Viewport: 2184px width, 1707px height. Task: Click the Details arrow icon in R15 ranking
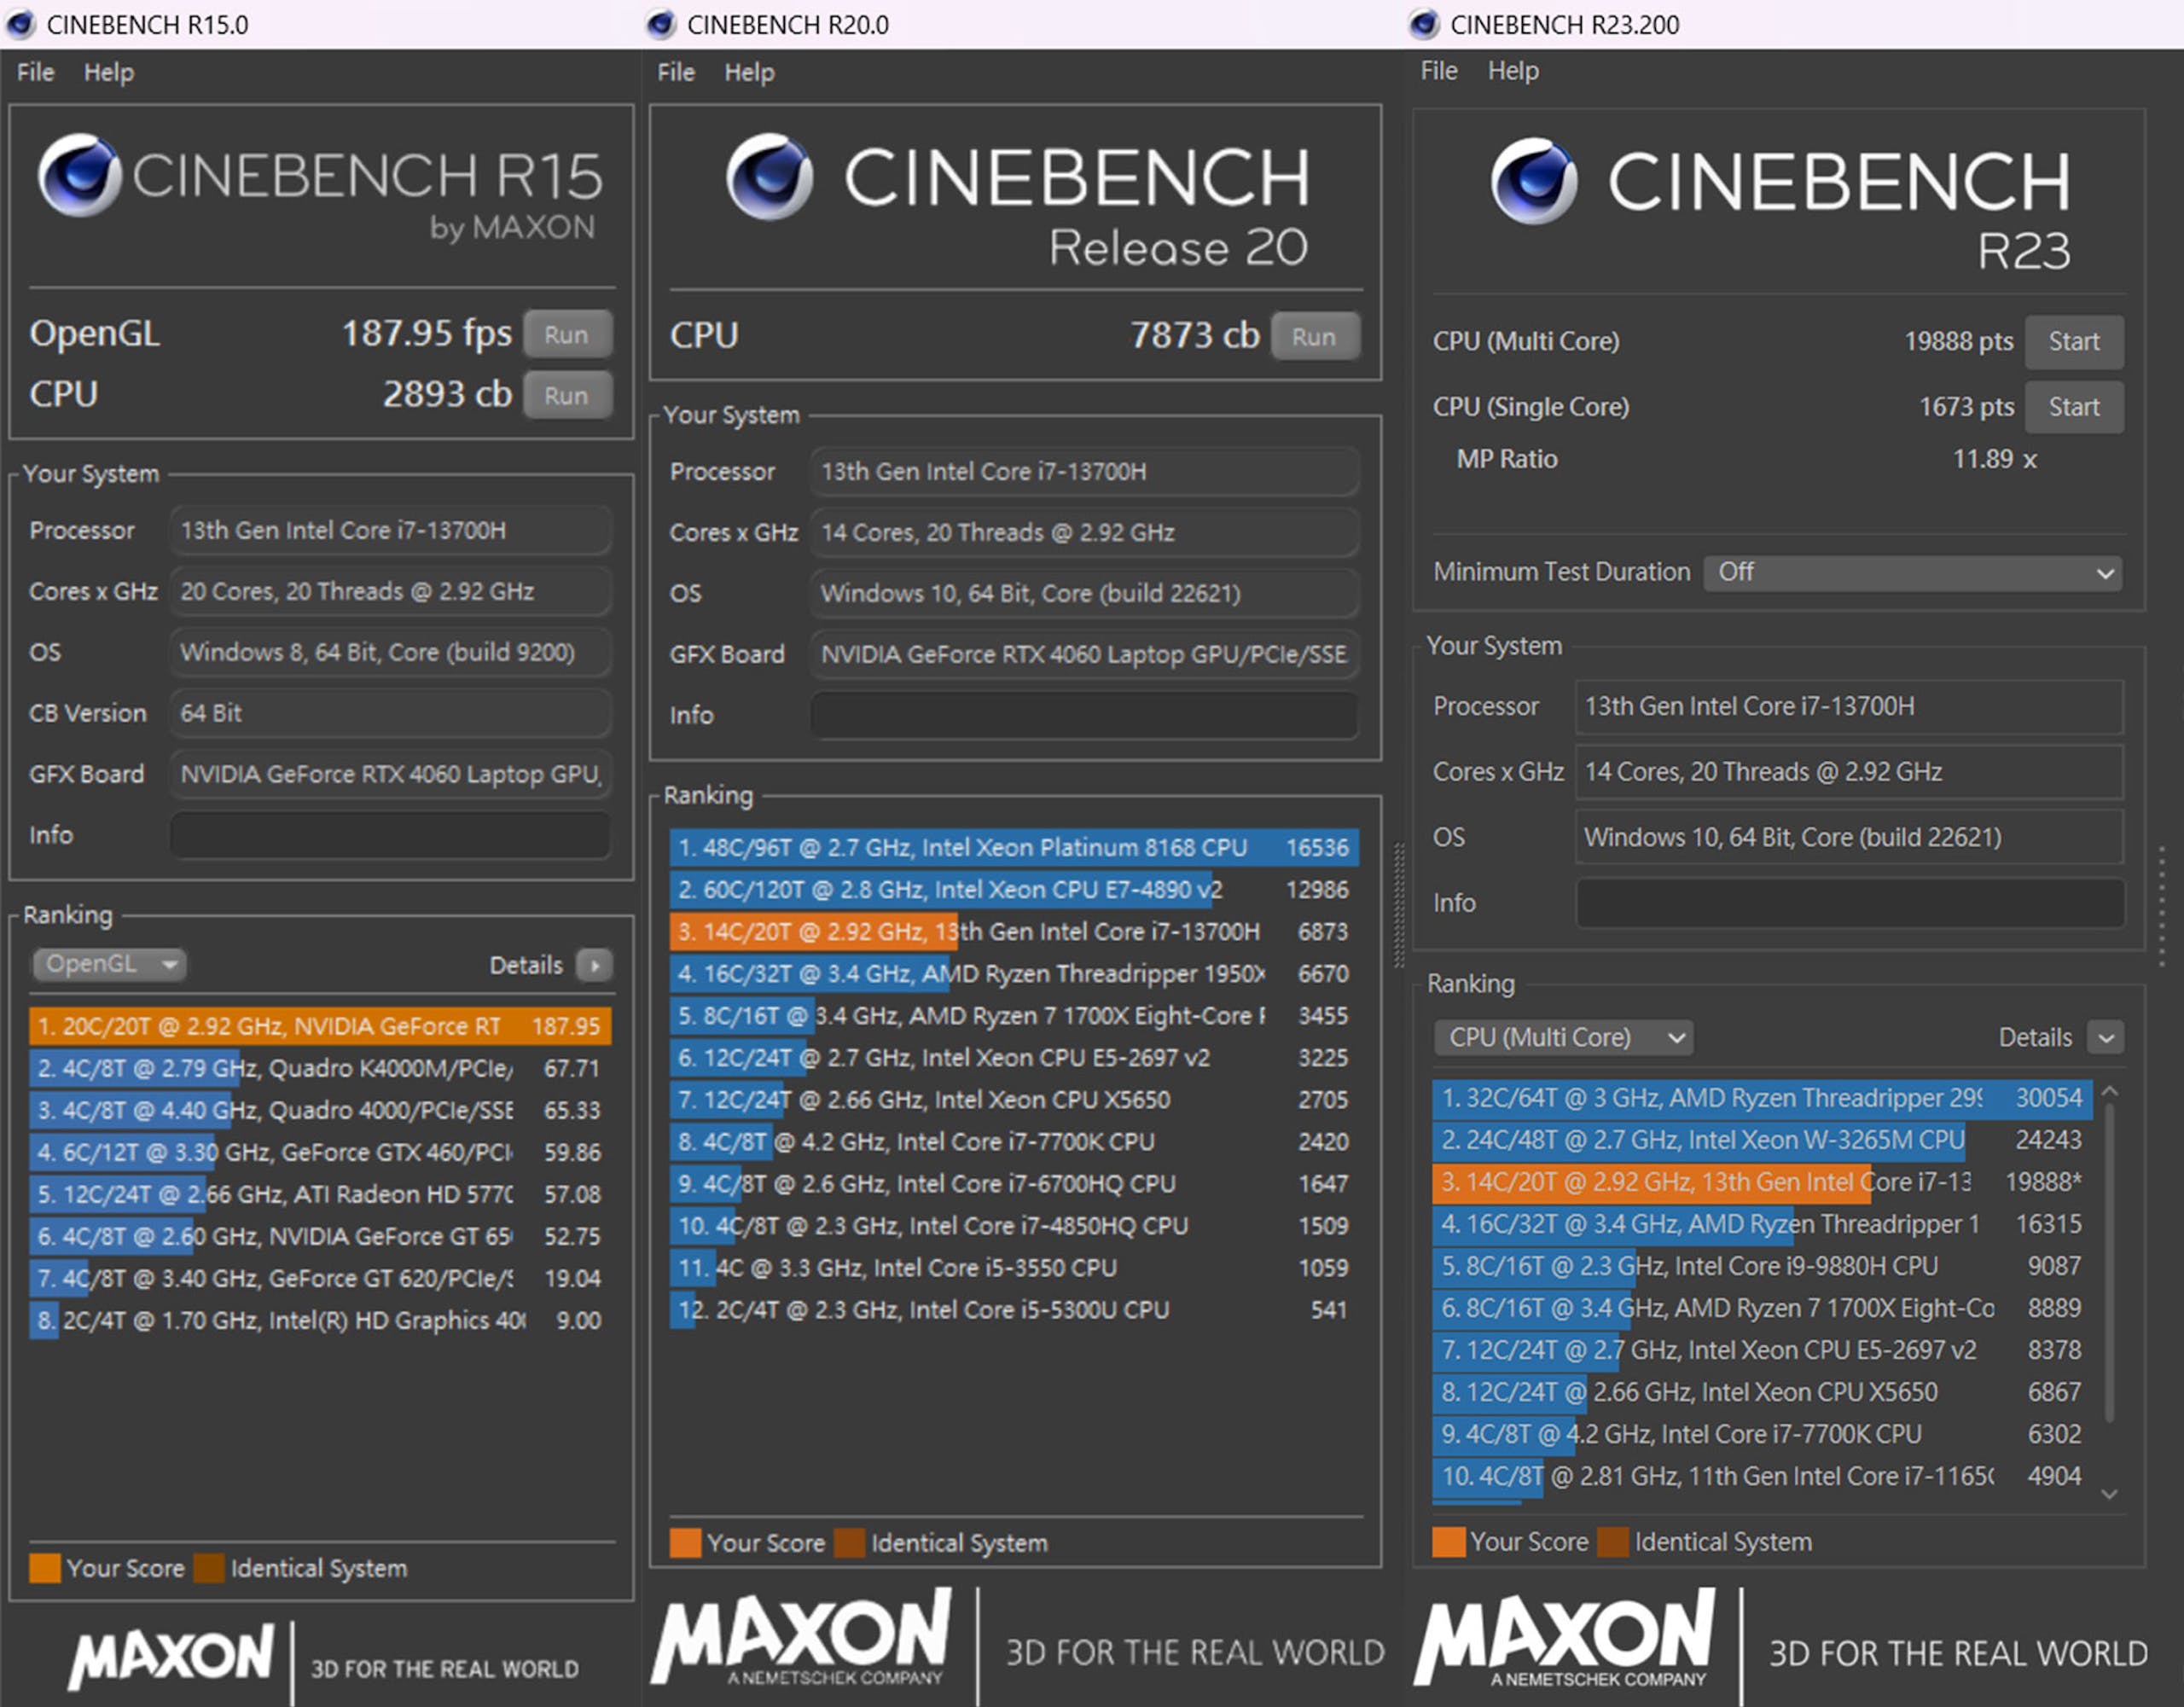(594, 965)
